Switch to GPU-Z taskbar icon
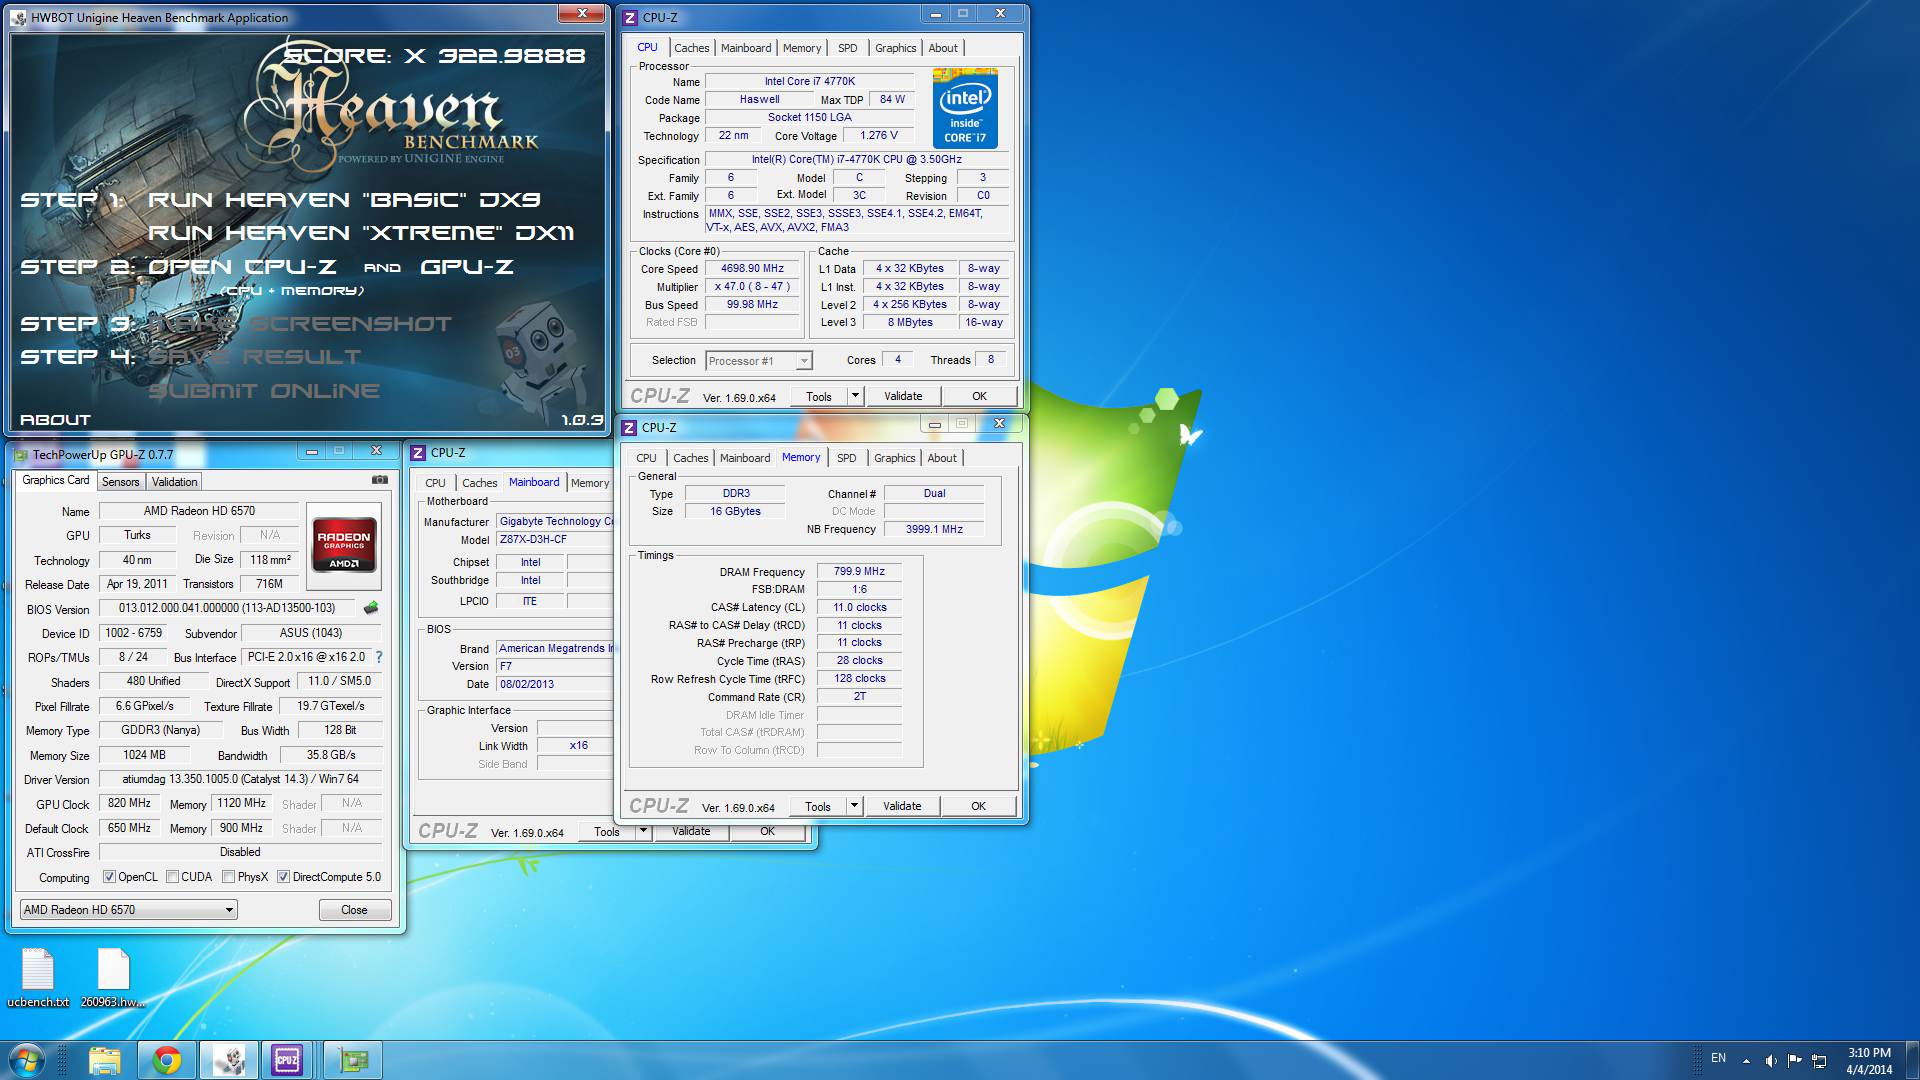Screen dimensions: 1920x1080 point(353,1060)
